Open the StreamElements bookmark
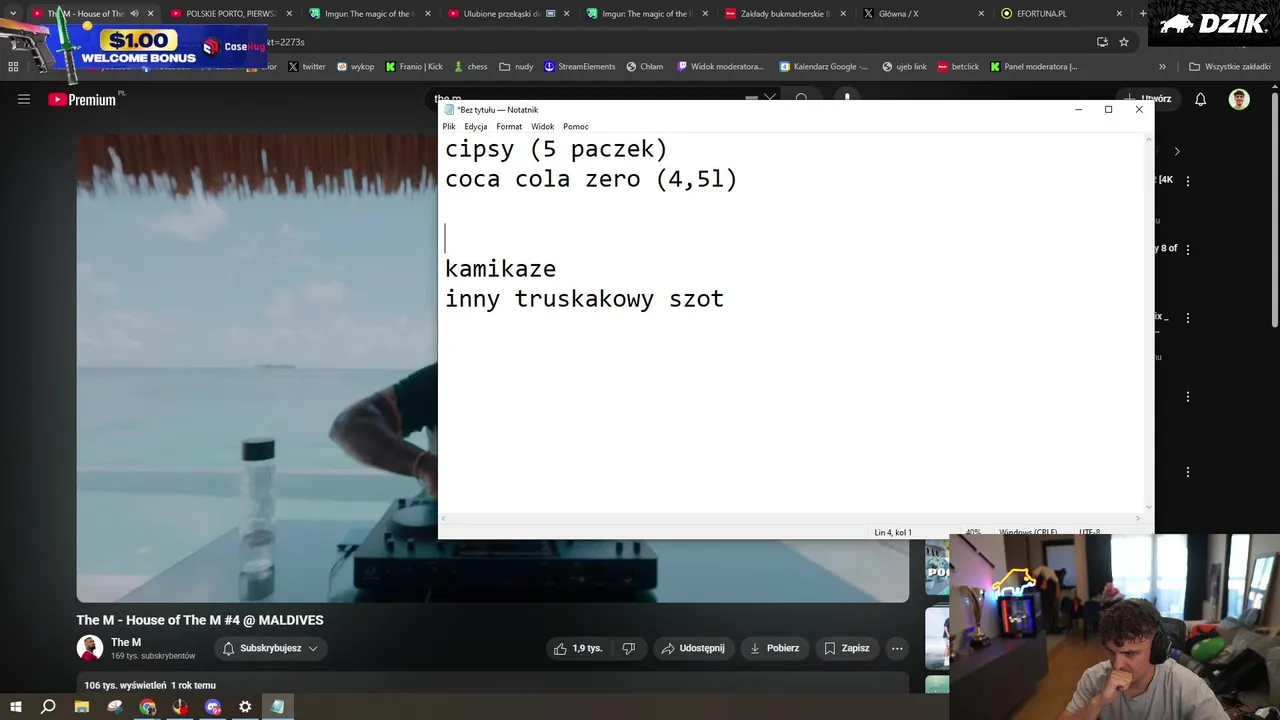 click(579, 66)
